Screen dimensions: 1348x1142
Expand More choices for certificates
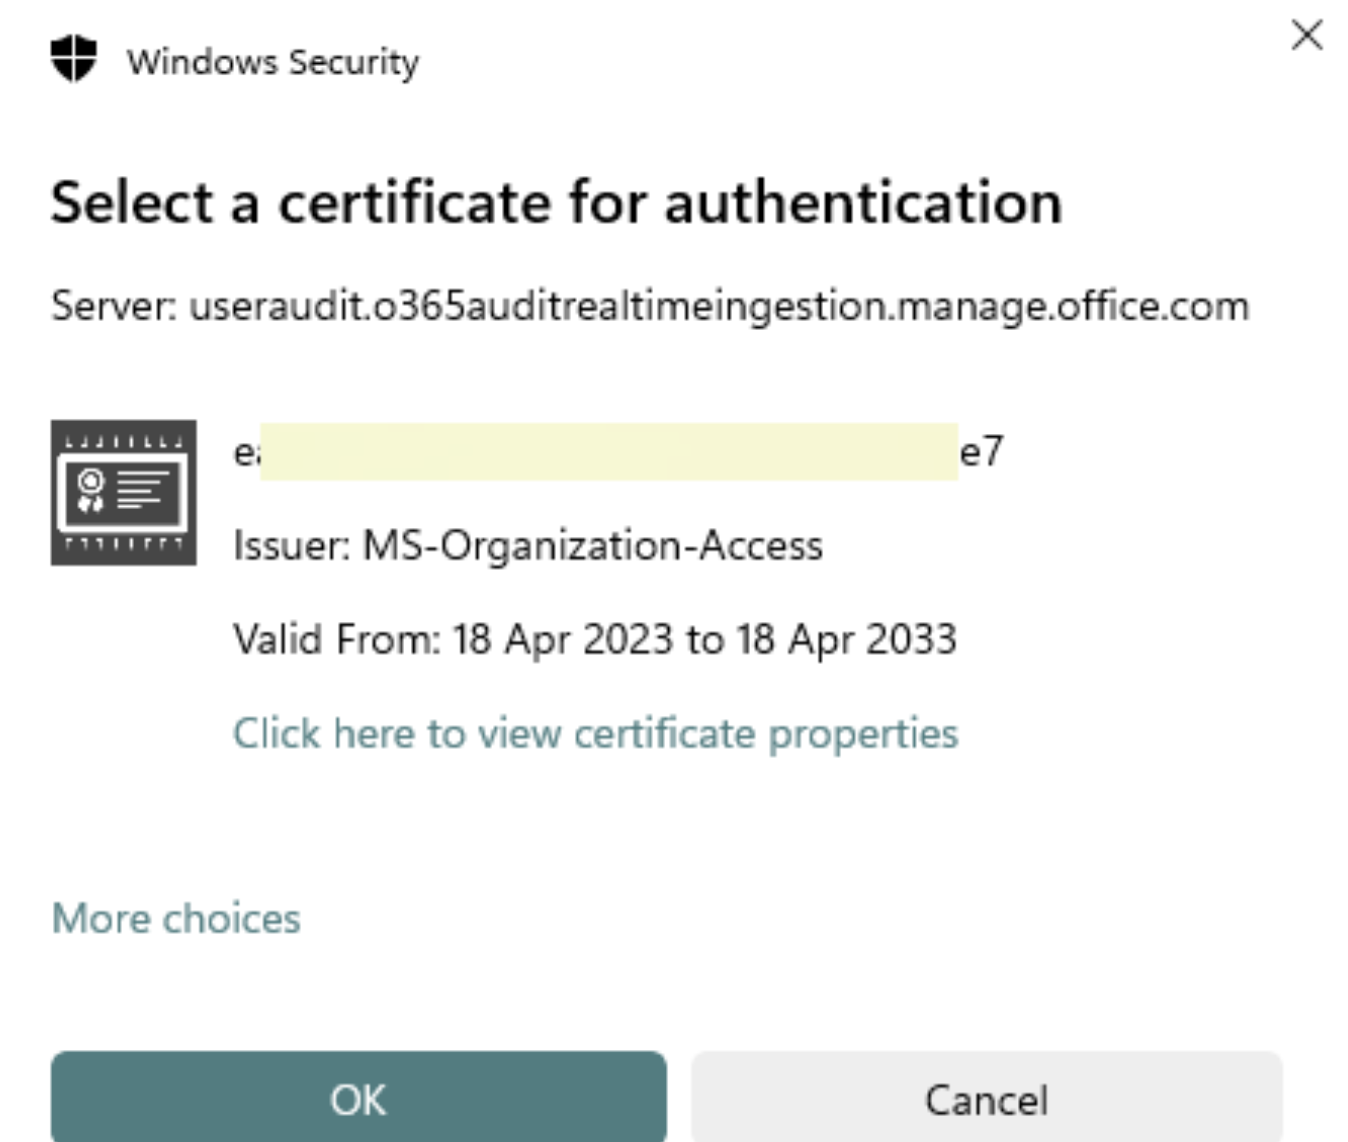(176, 918)
